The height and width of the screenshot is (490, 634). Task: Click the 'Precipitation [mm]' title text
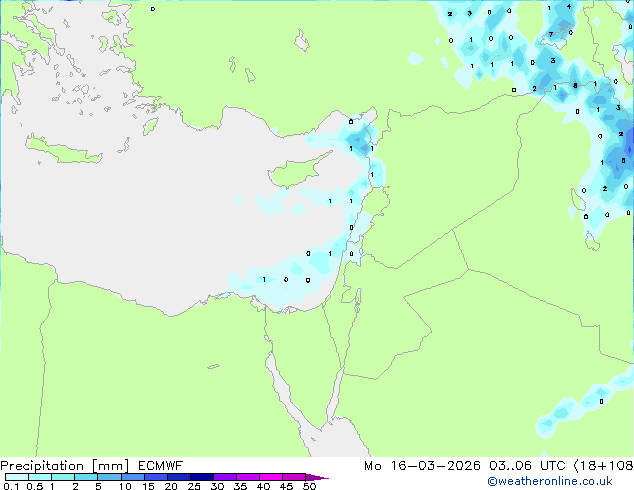click(65, 466)
